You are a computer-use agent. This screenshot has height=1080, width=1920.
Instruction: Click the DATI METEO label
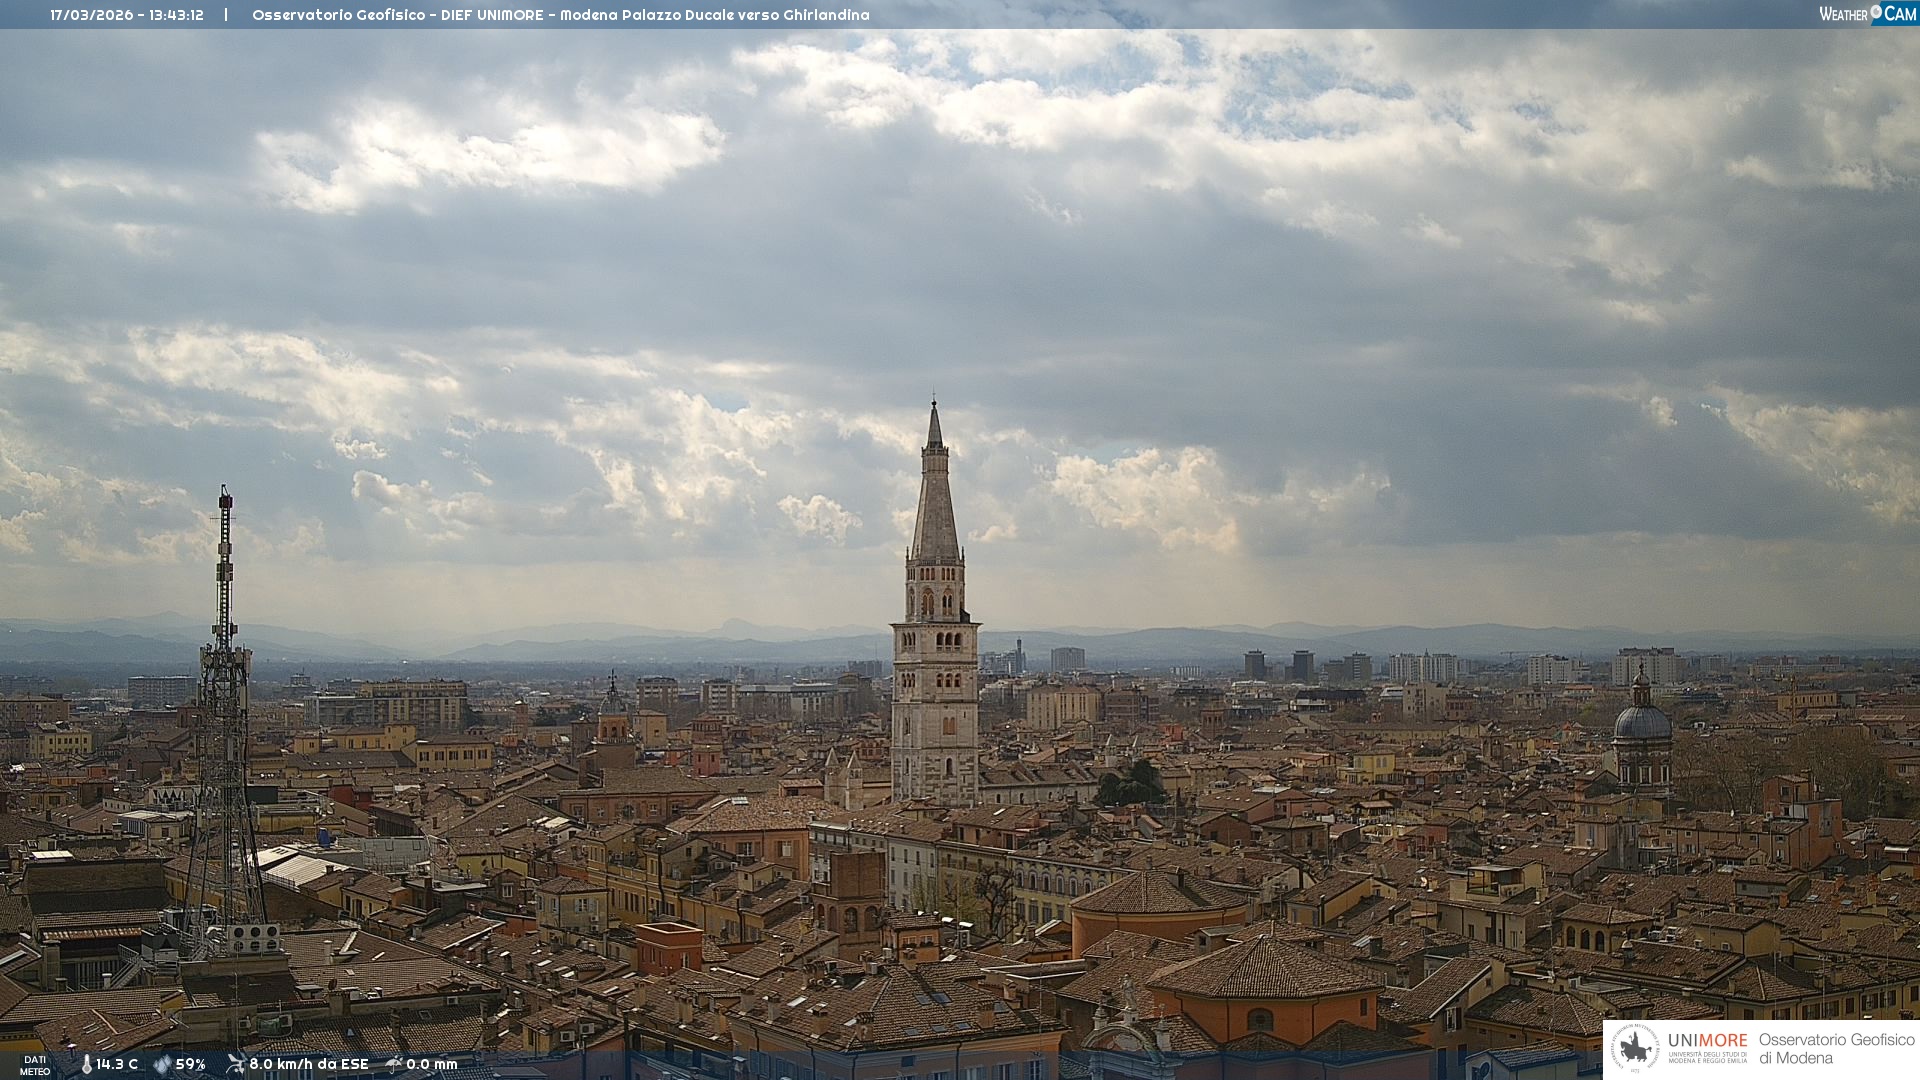35,1065
